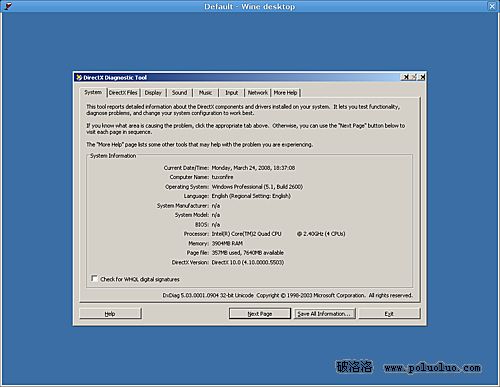Click the Default - Wine desktop title bar
The height and width of the screenshot is (387, 500).
[x=249, y=6]
